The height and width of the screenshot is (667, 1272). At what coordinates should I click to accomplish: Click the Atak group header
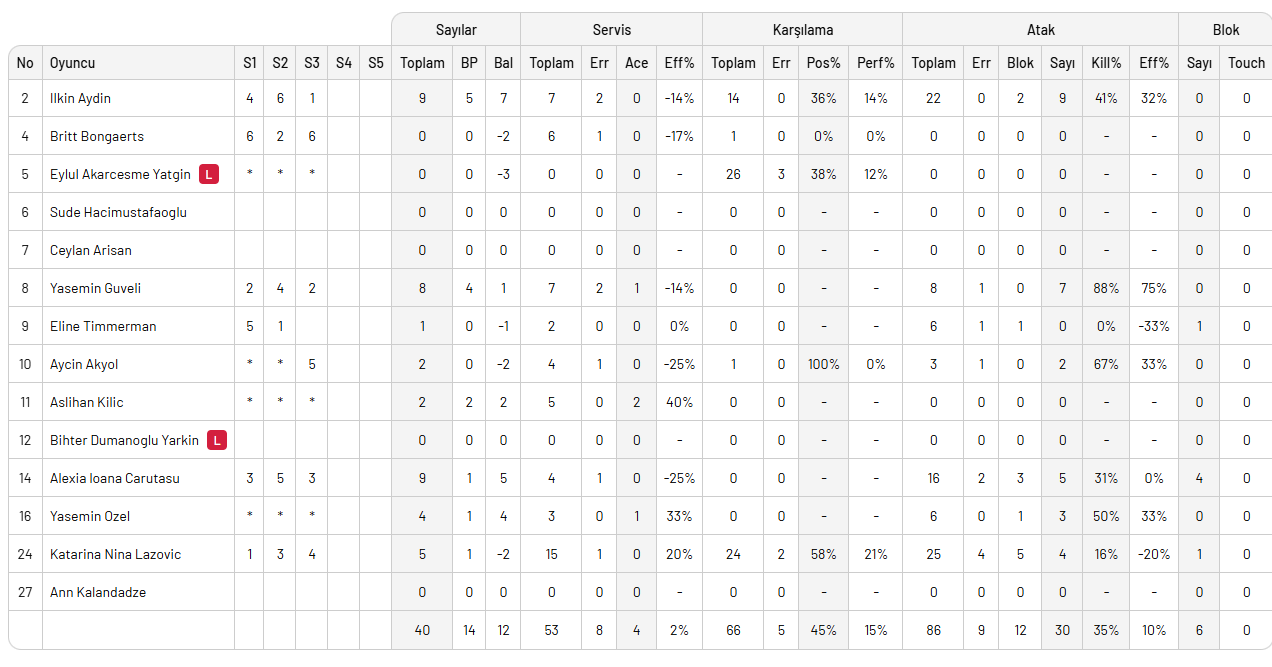(1040, 30)
